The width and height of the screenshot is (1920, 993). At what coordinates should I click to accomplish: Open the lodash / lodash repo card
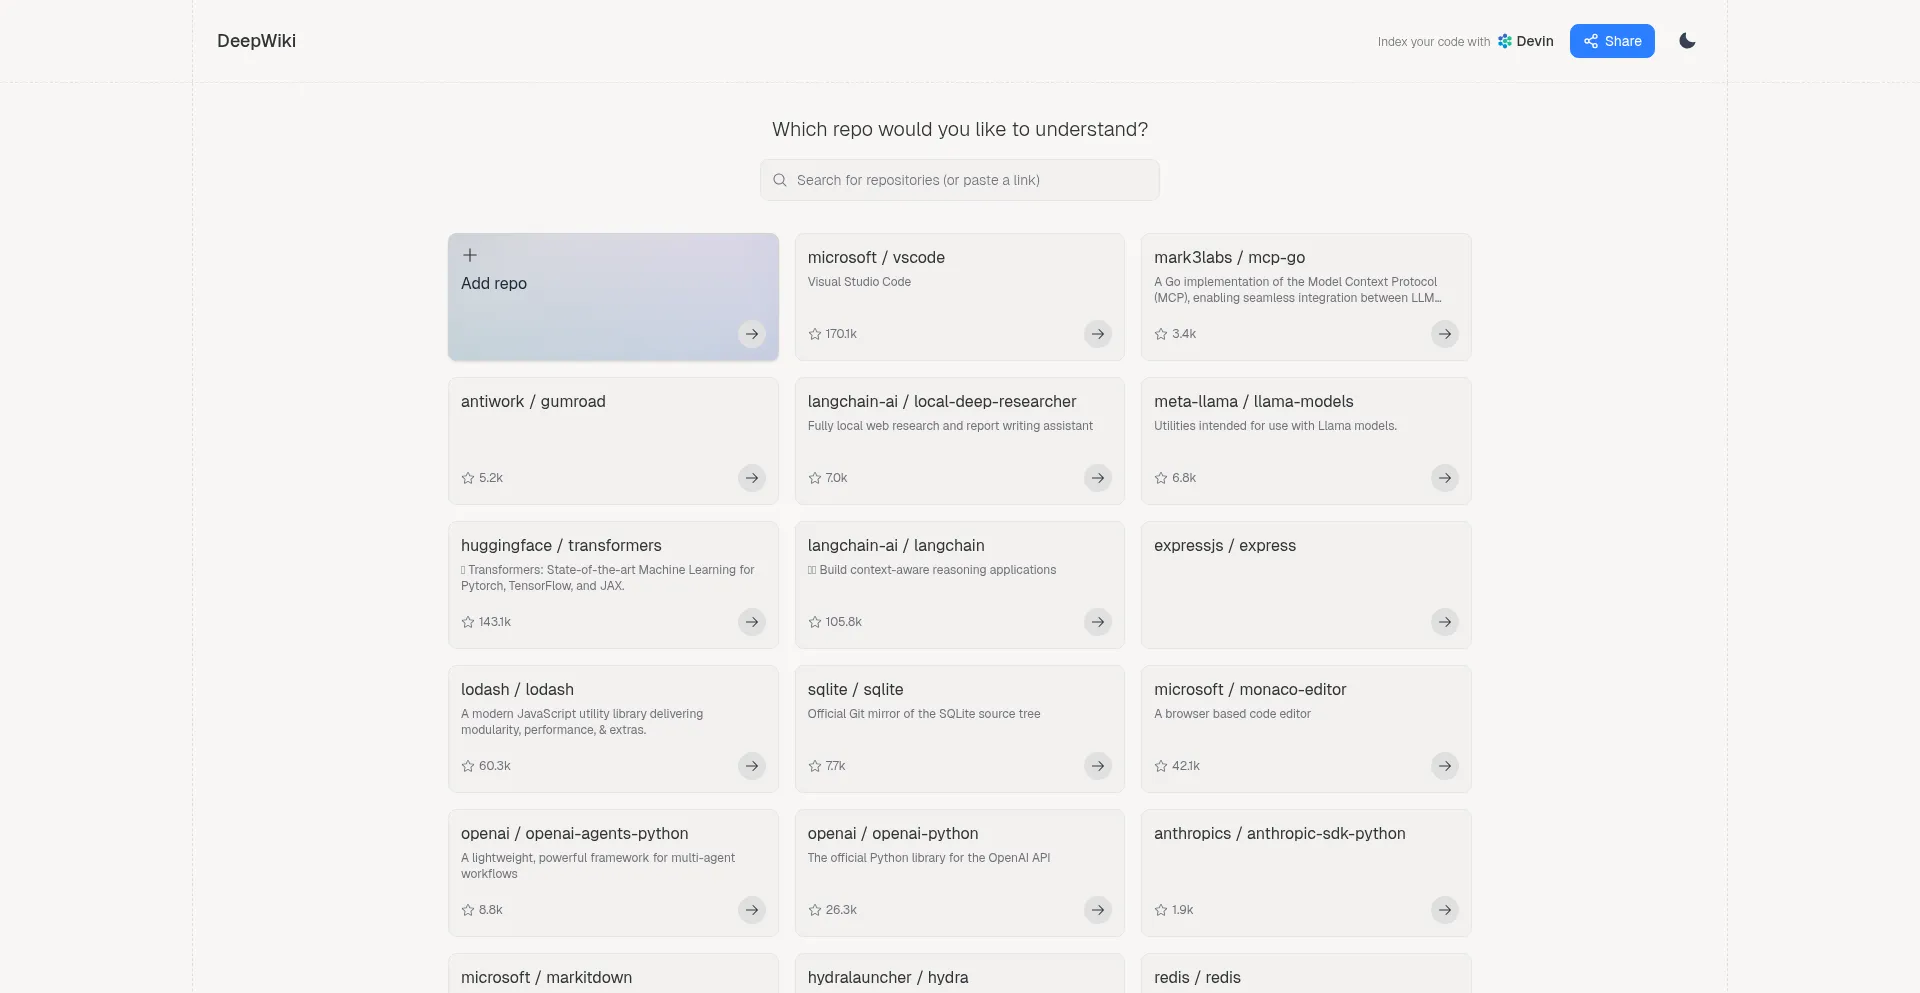tap(613, 728)
